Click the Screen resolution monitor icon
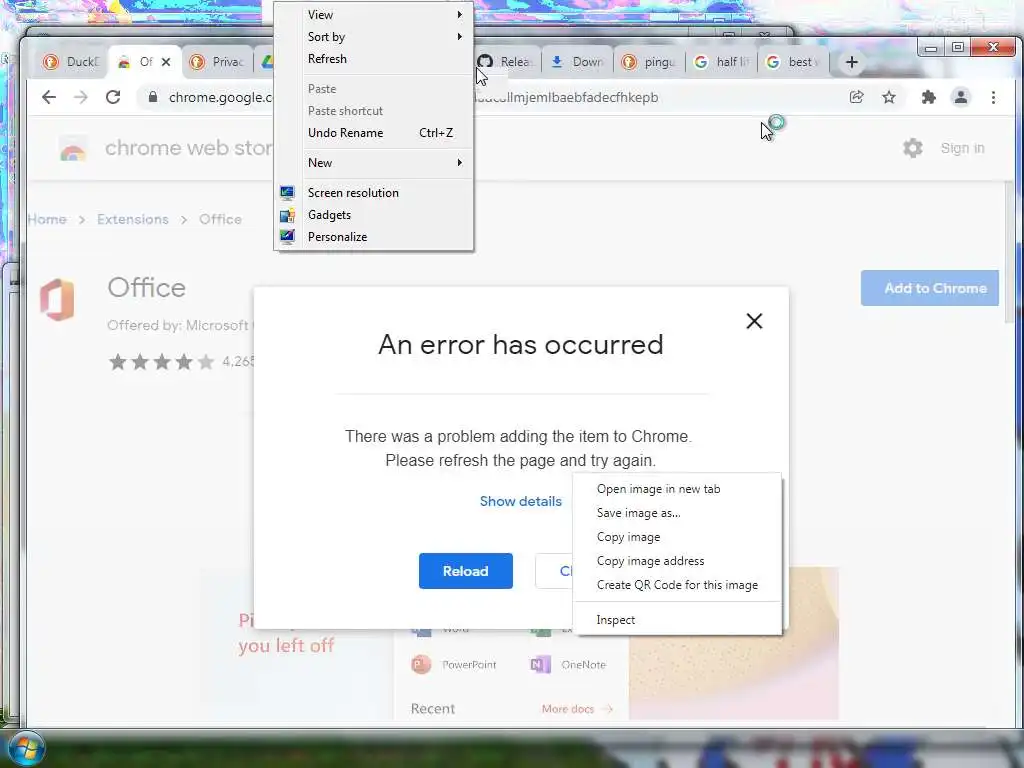1024x768 pixels. click(287, 193)
